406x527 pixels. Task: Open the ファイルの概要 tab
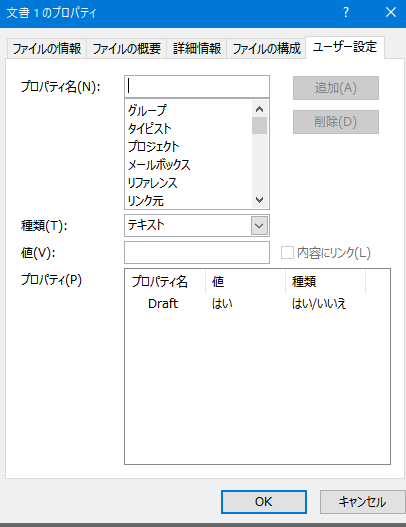[127, 49]
